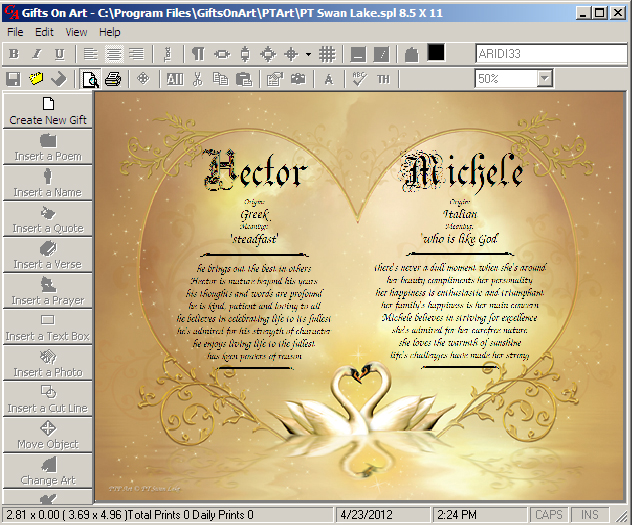Click Create New Gift

tap(48, 111)
